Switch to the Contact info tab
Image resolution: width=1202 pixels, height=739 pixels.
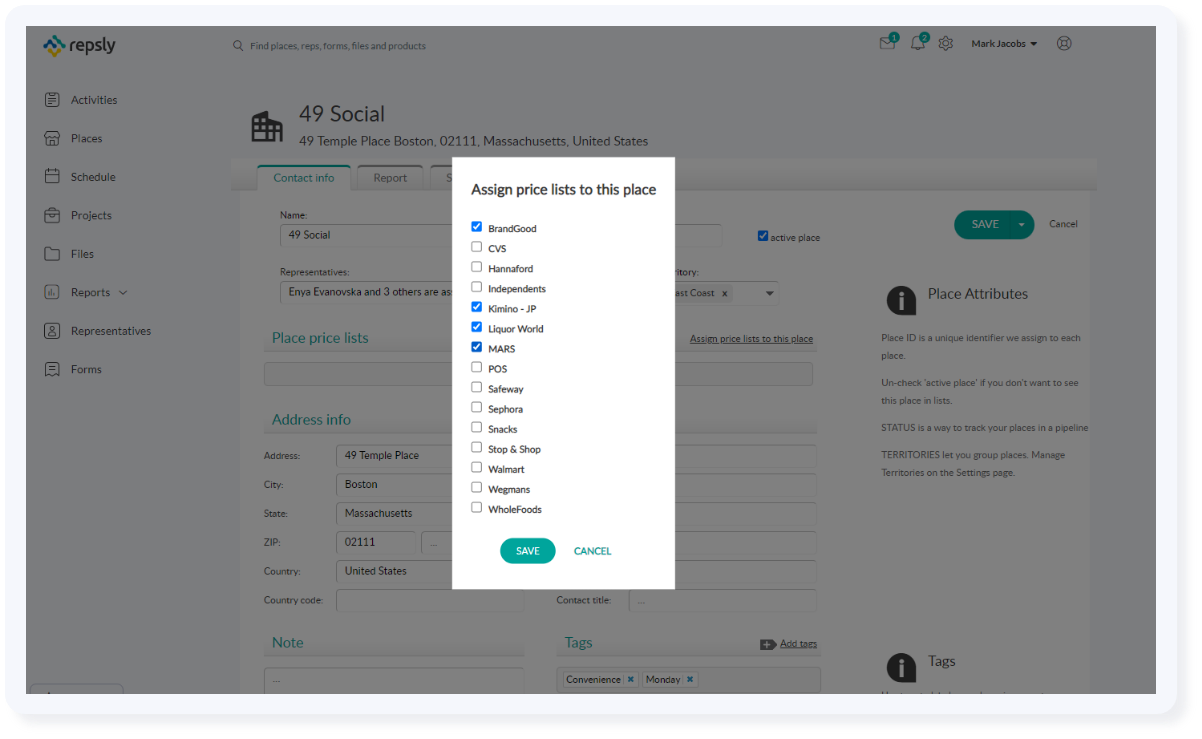point(304,178)
